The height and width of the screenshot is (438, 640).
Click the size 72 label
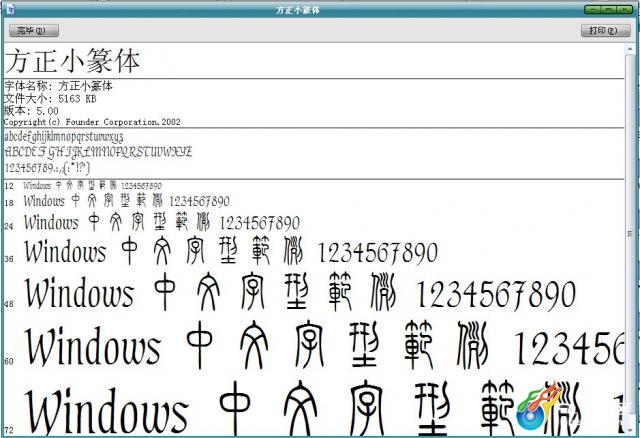click(9, 430)
